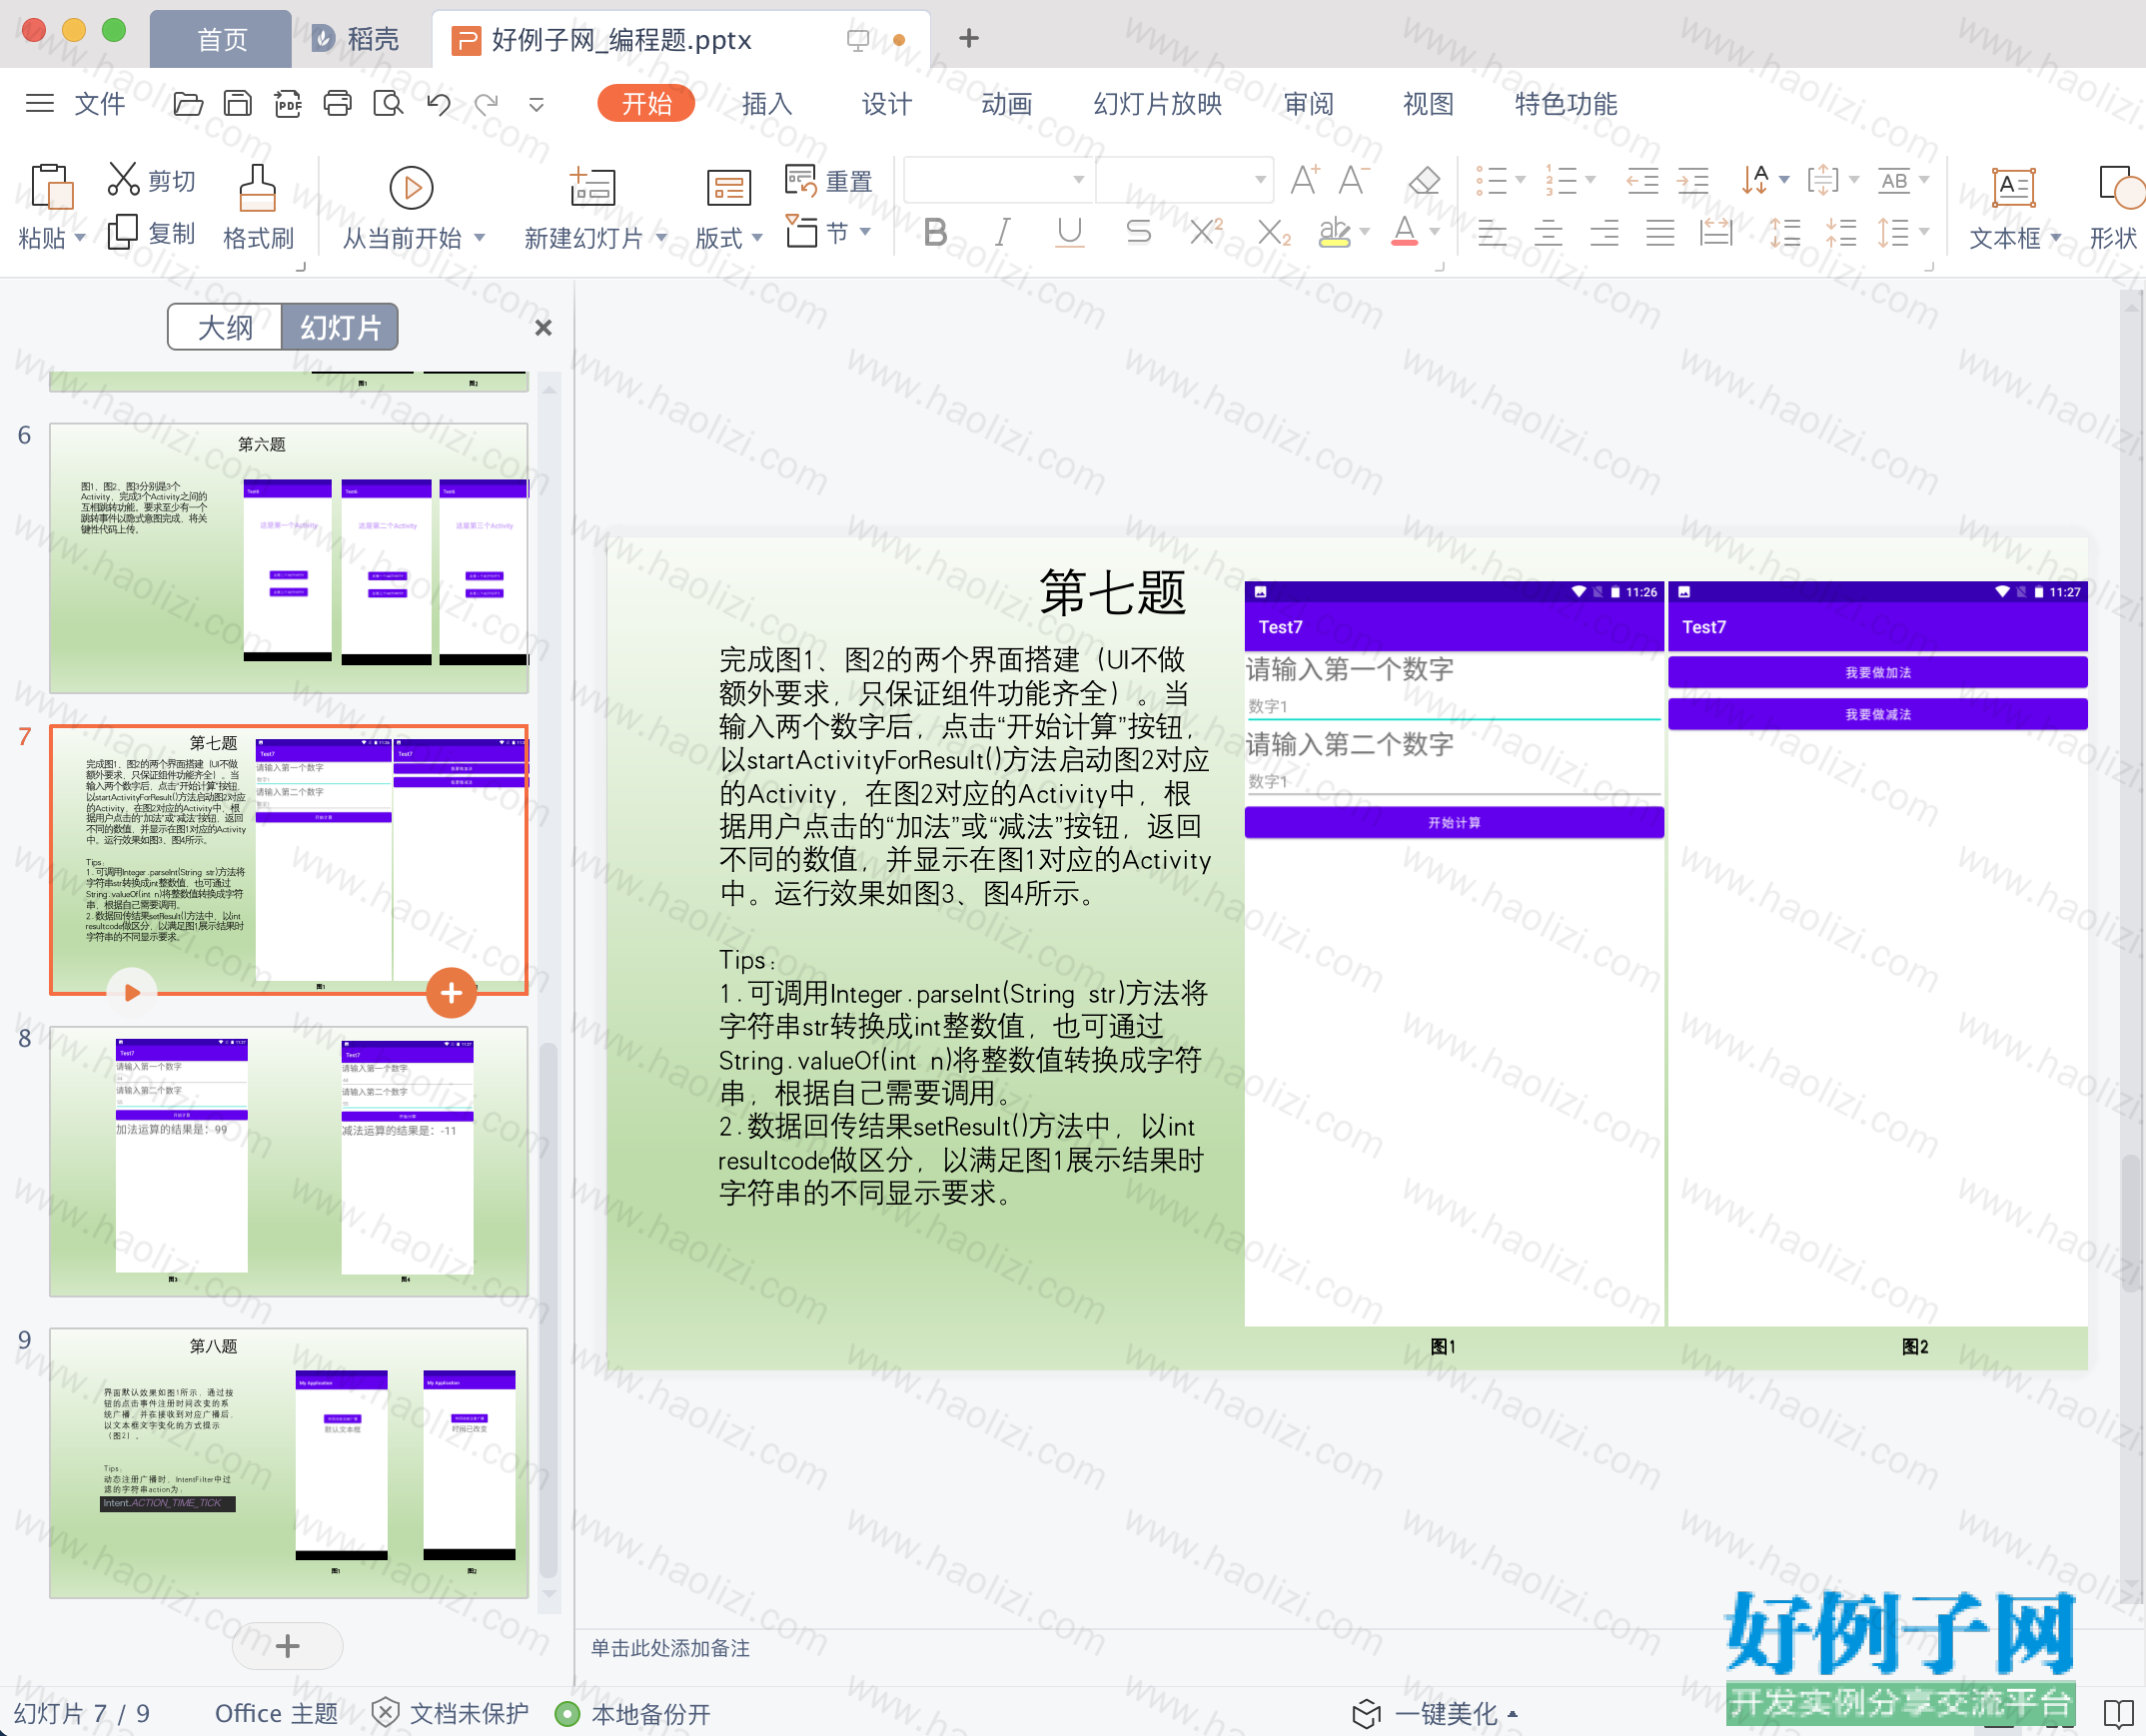Start slideshow from current slide icon
The height and width of the screenshot is (1736, 2146).
(x=411, y=187)
